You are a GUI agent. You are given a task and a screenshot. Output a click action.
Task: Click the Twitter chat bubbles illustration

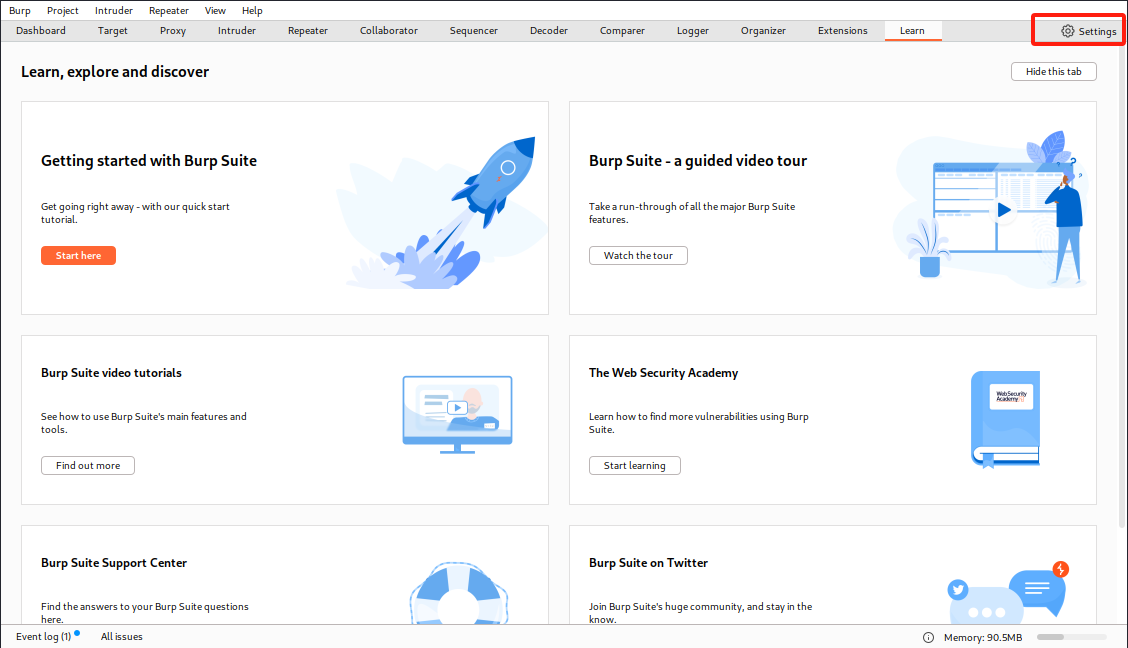1007,593
